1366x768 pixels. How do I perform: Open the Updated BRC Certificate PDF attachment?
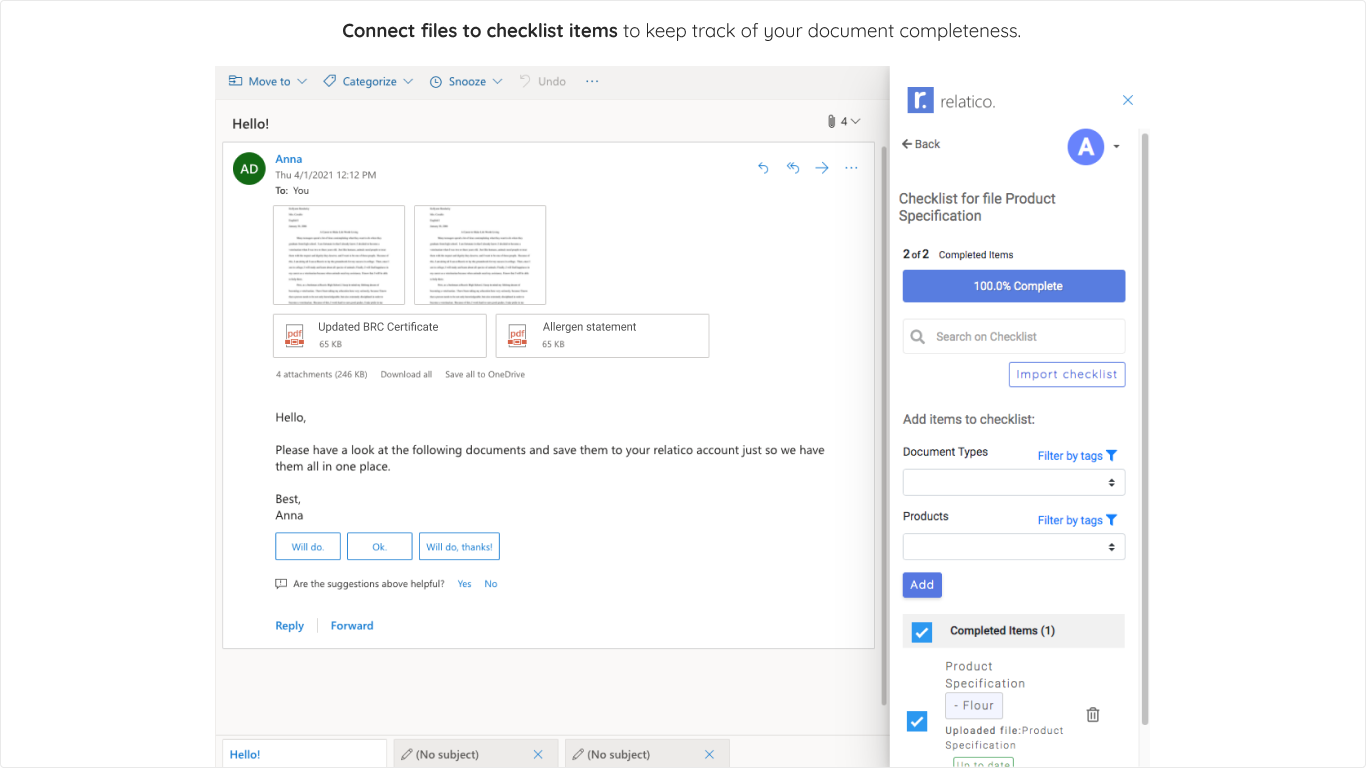[x=379, y=335]
